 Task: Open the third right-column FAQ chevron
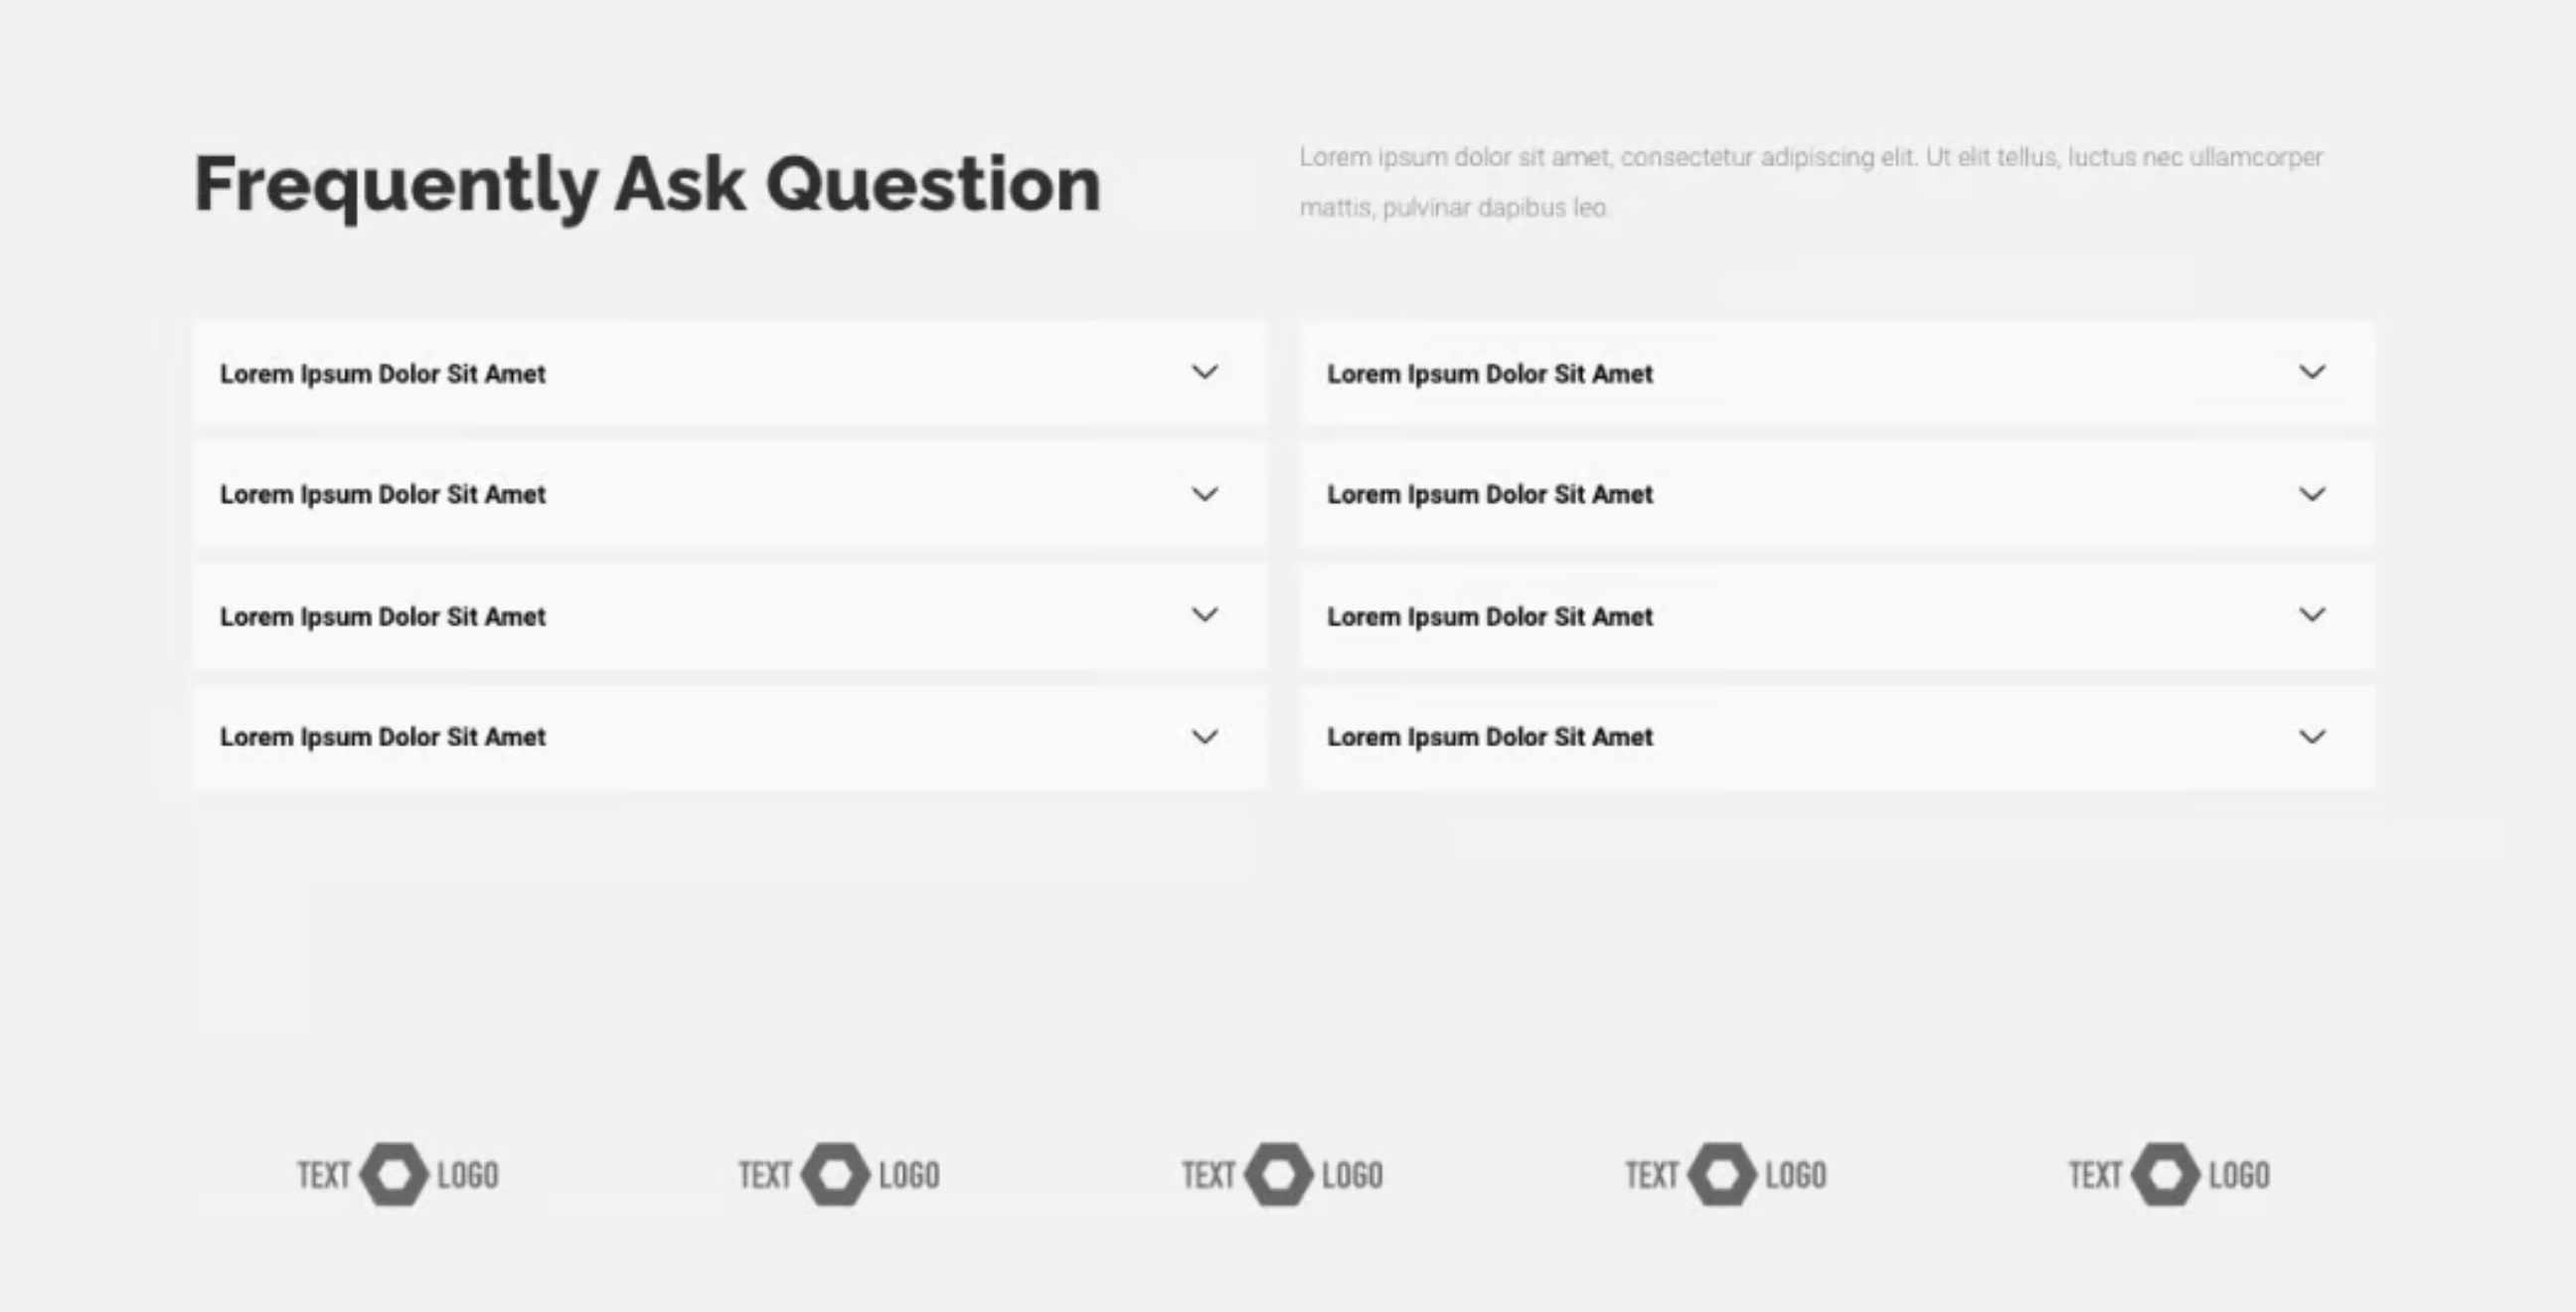2312,615
